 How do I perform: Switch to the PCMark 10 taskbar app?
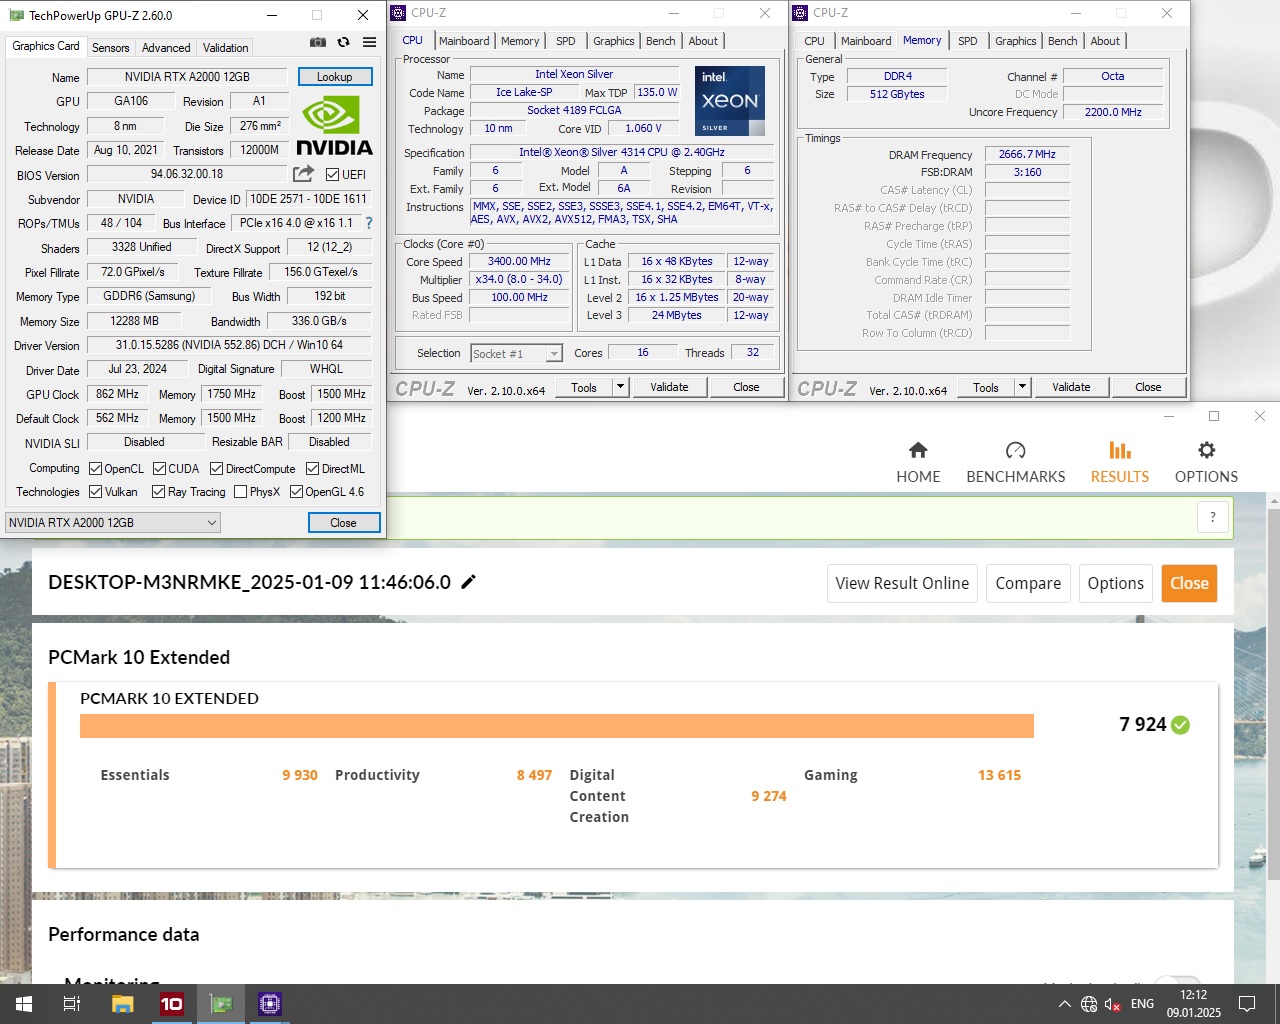pyautogui.click(x=171, y=1004)
